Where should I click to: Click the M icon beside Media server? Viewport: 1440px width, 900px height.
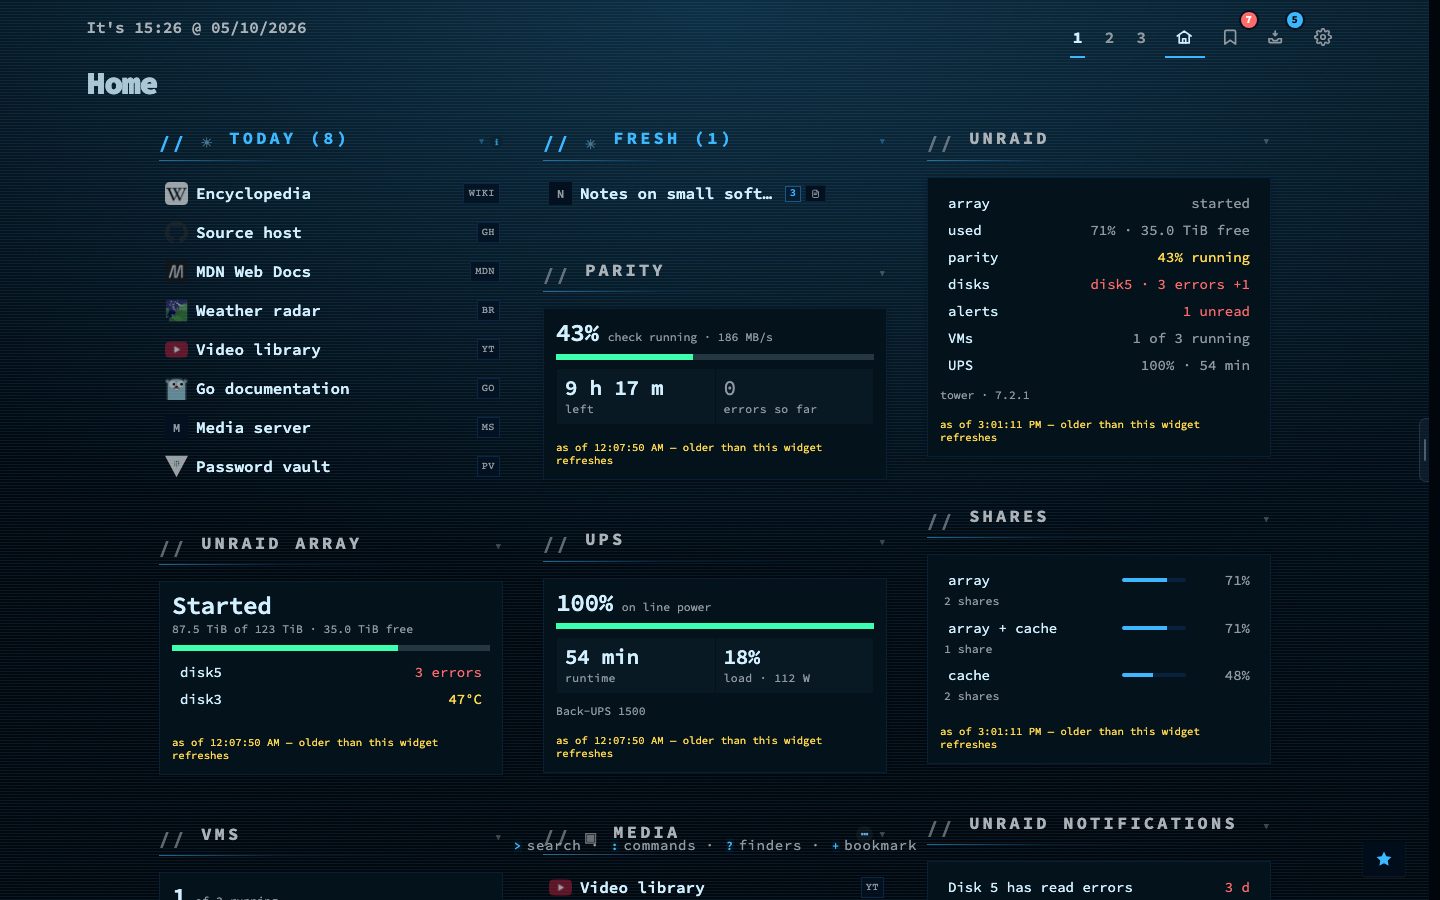[176, 428]
